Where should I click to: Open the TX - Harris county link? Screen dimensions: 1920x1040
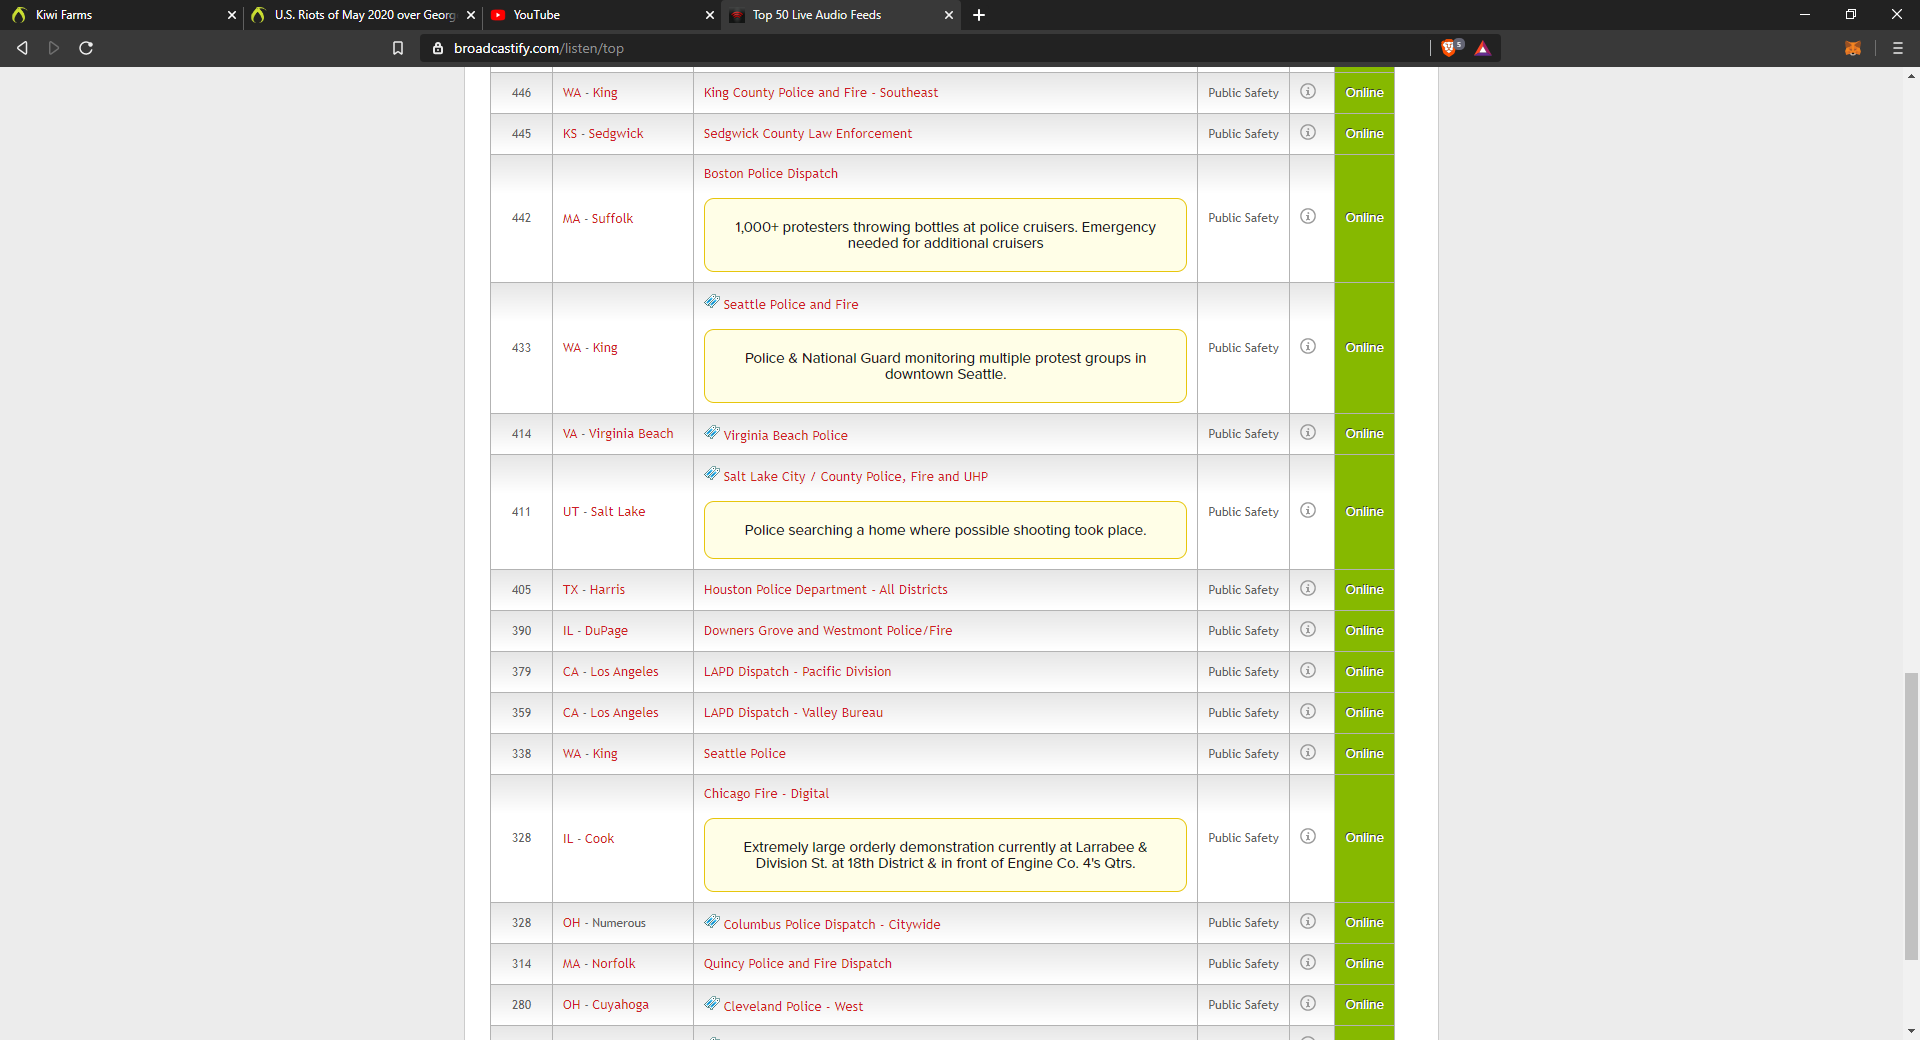click(x=594, y=590)
